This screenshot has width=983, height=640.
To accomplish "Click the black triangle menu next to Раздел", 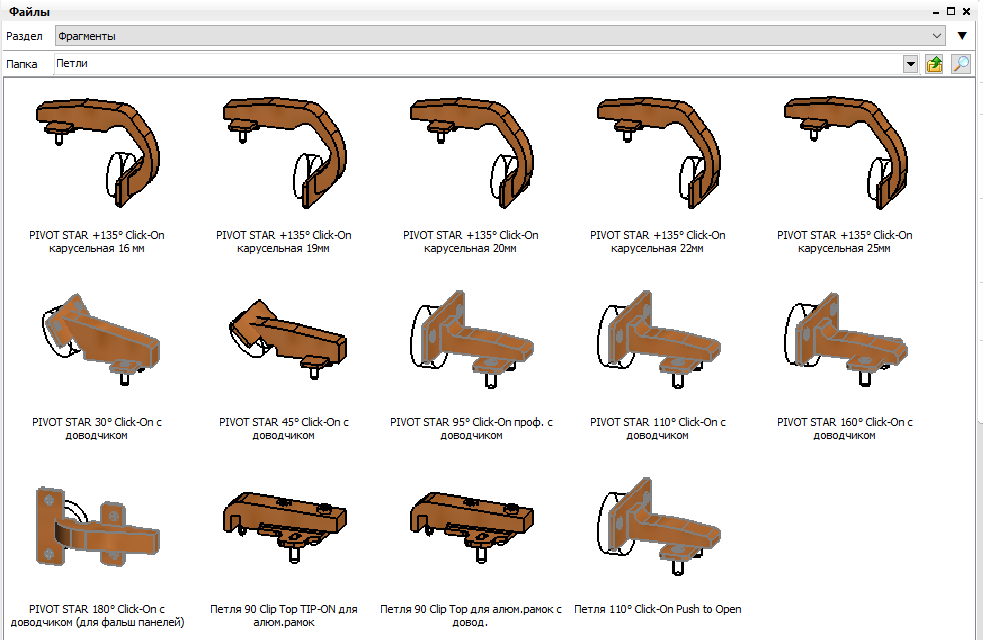I will point(962,36).
